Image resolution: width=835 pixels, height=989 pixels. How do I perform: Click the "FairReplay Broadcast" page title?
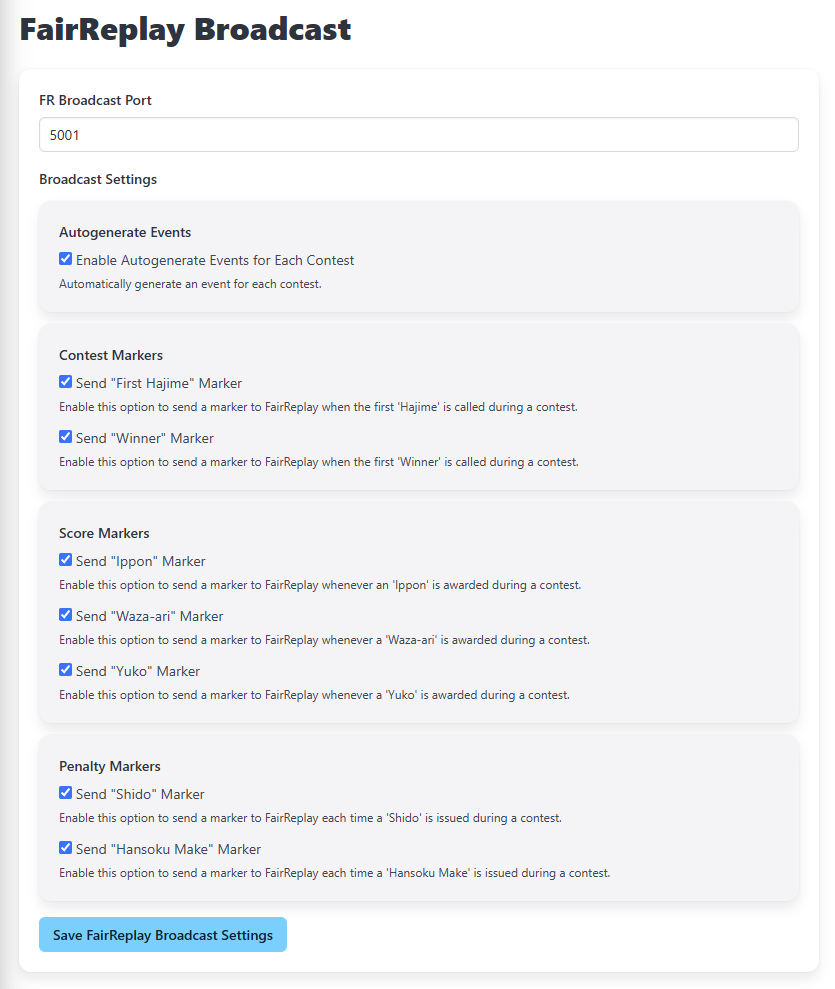pyautogui.click(x=185, y=29)
